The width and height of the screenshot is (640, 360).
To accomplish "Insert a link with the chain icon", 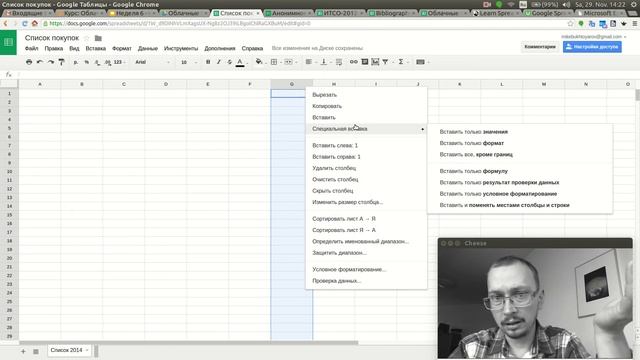I will tap(353, 62).
